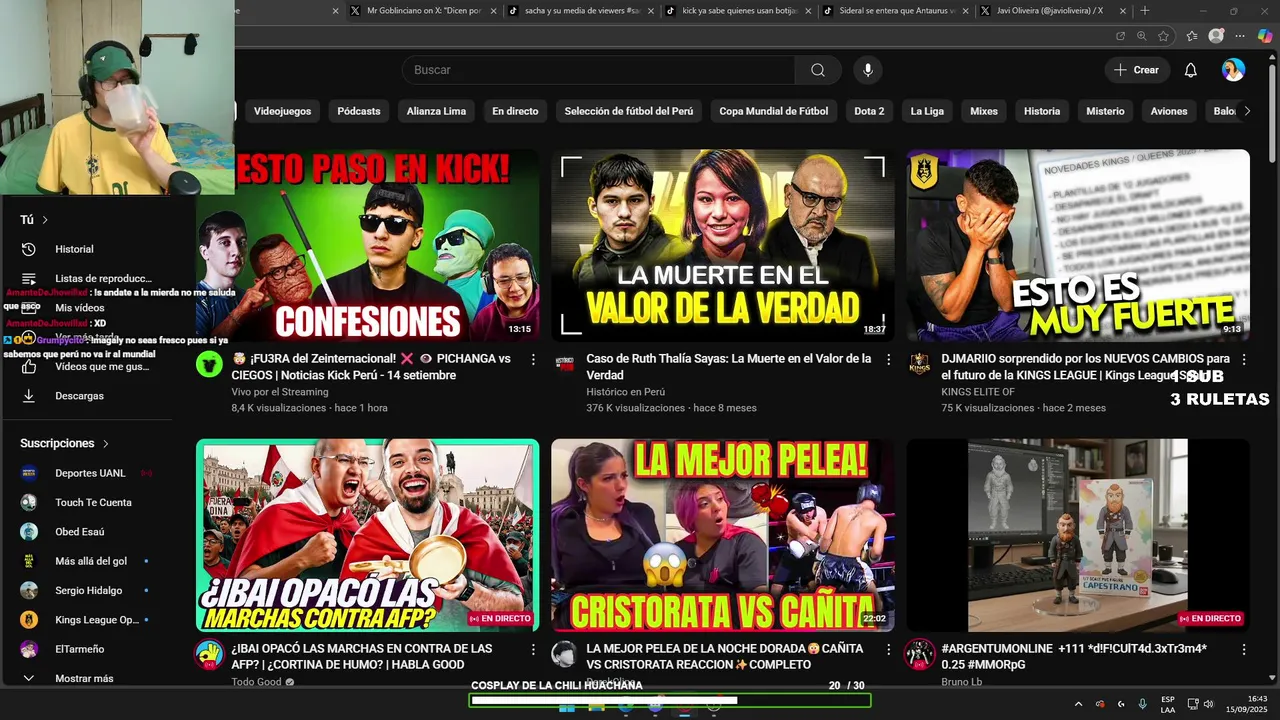1280x720 pixels.
Task: Open Obed Esaú subscription
Action: pos(79,532)
